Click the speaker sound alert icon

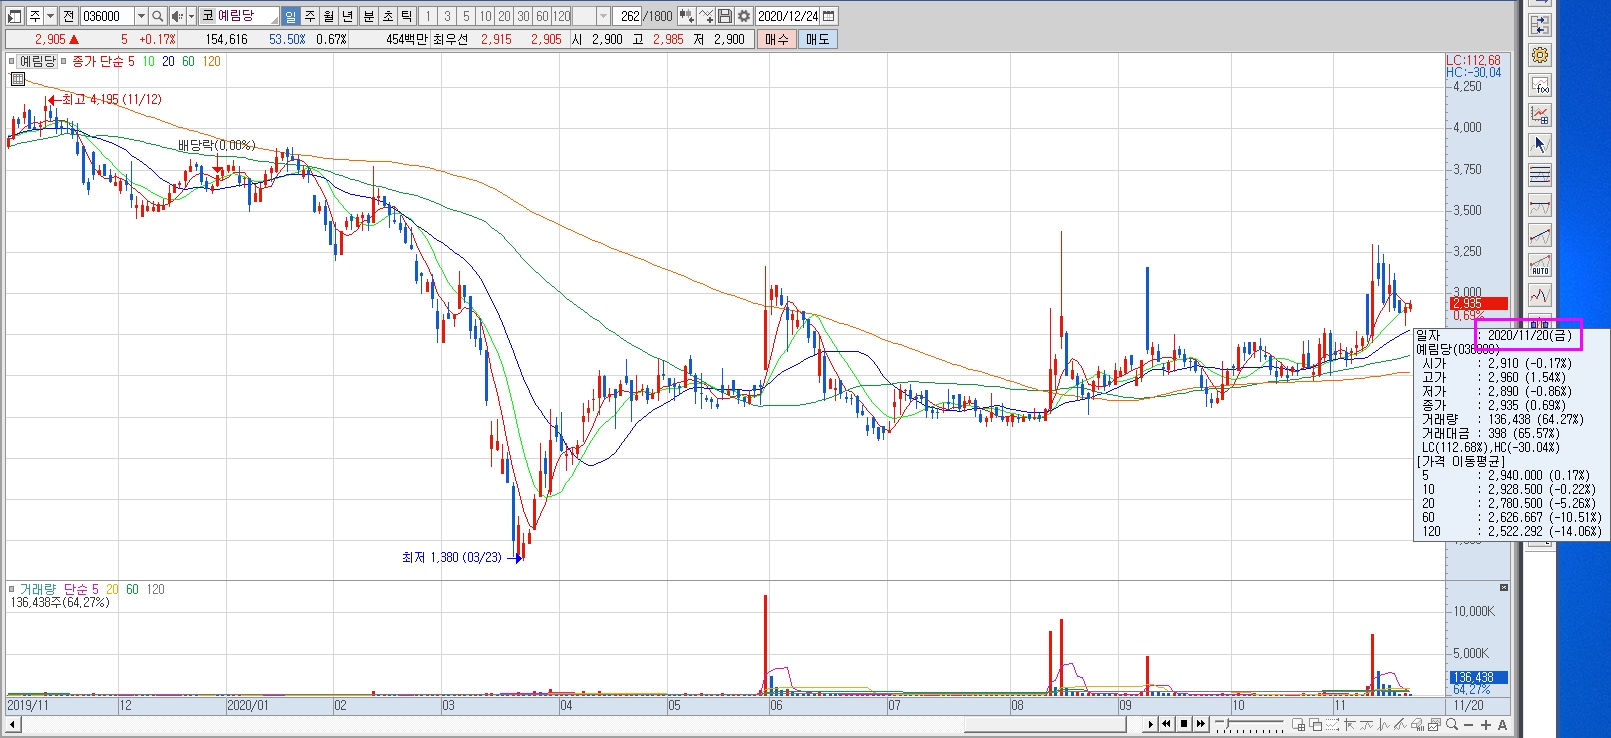tap(177, 16)
